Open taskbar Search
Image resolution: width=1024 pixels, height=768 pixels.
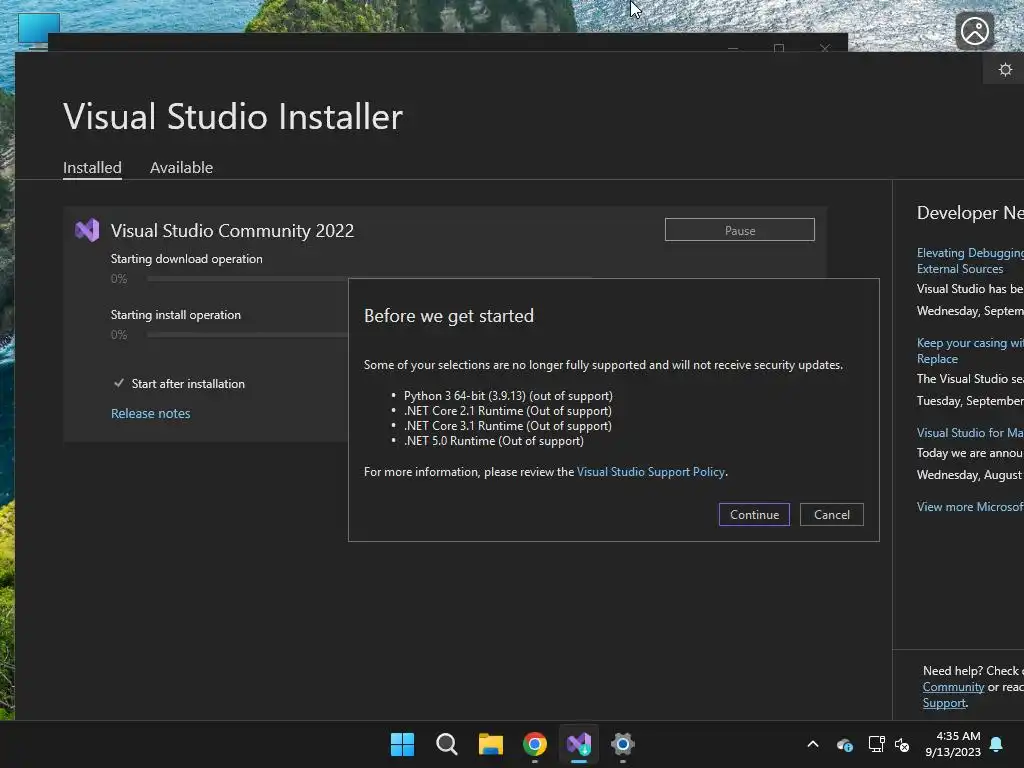447,744
